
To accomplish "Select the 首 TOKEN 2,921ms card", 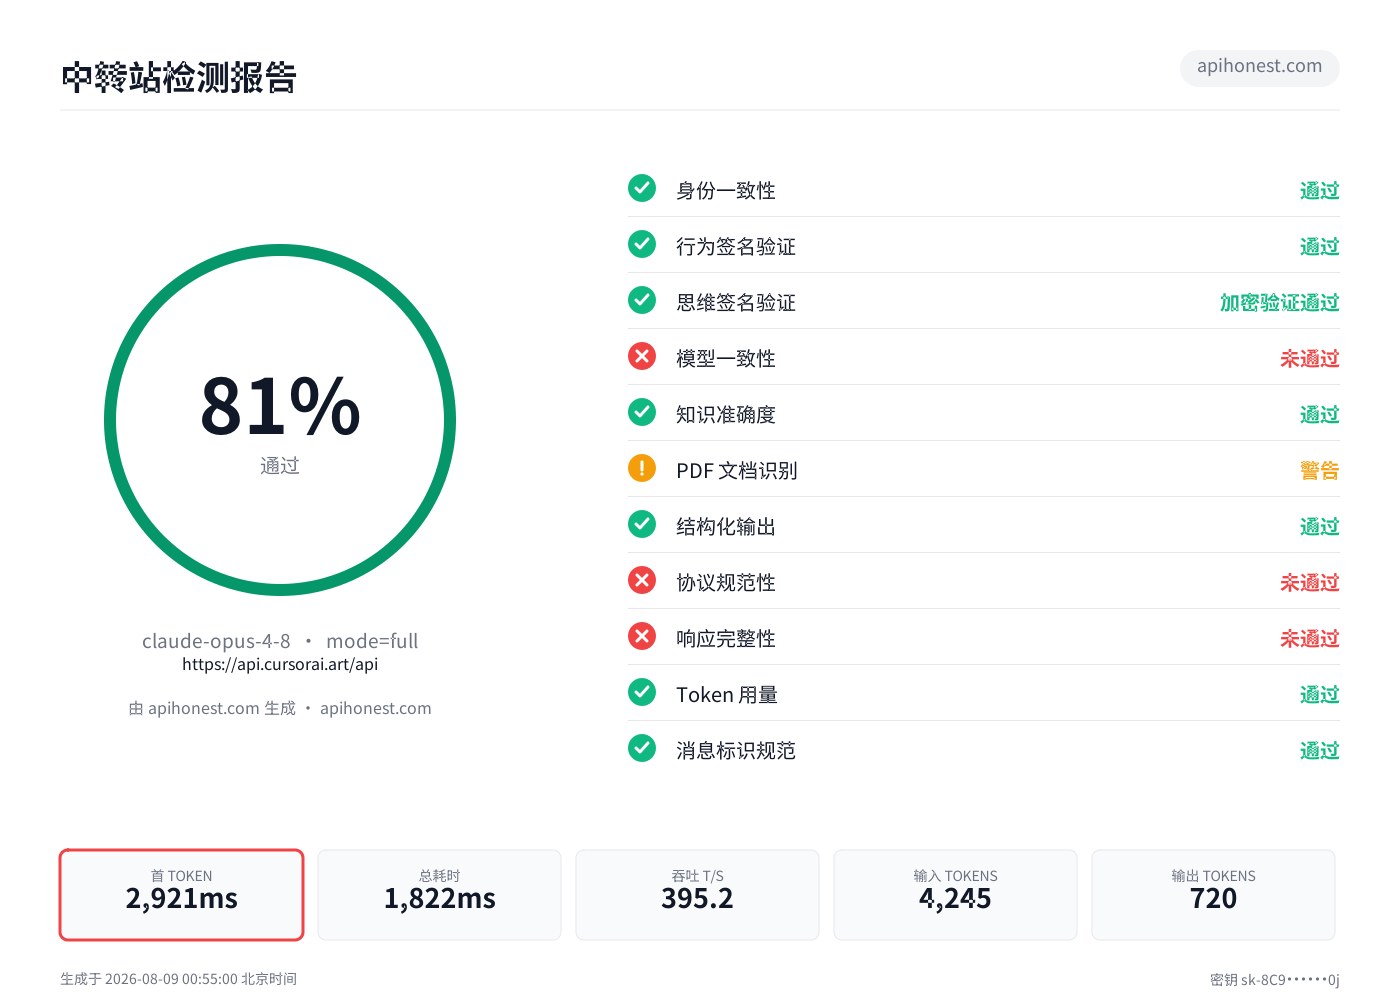I will 182,895.
